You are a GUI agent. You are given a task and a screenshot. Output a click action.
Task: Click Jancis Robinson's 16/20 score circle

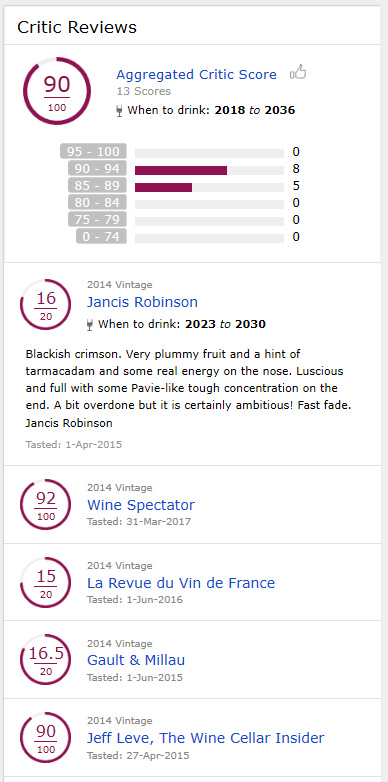pos(46,305)
